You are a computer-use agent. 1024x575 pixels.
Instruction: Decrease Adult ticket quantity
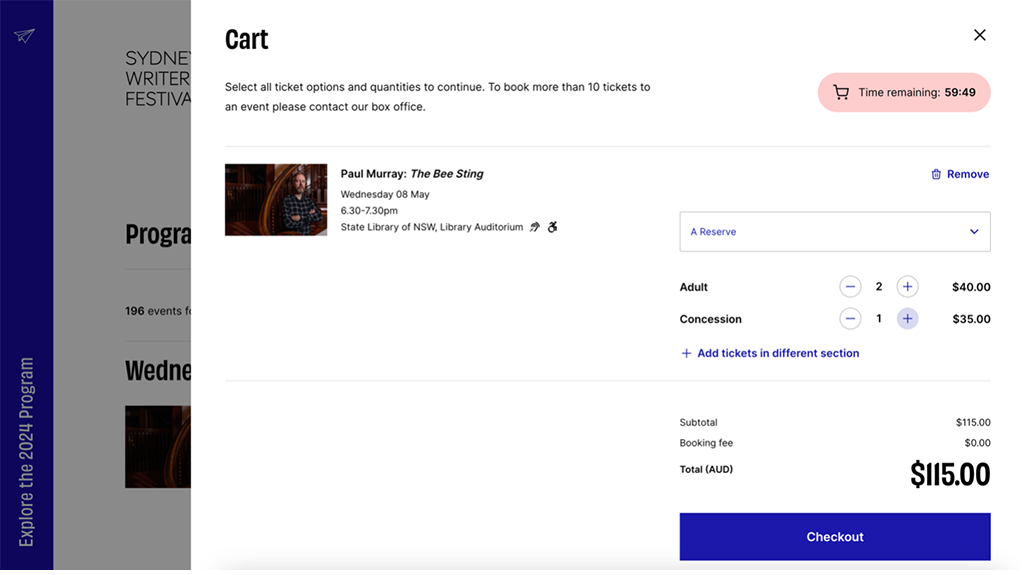tap(850, 287)
